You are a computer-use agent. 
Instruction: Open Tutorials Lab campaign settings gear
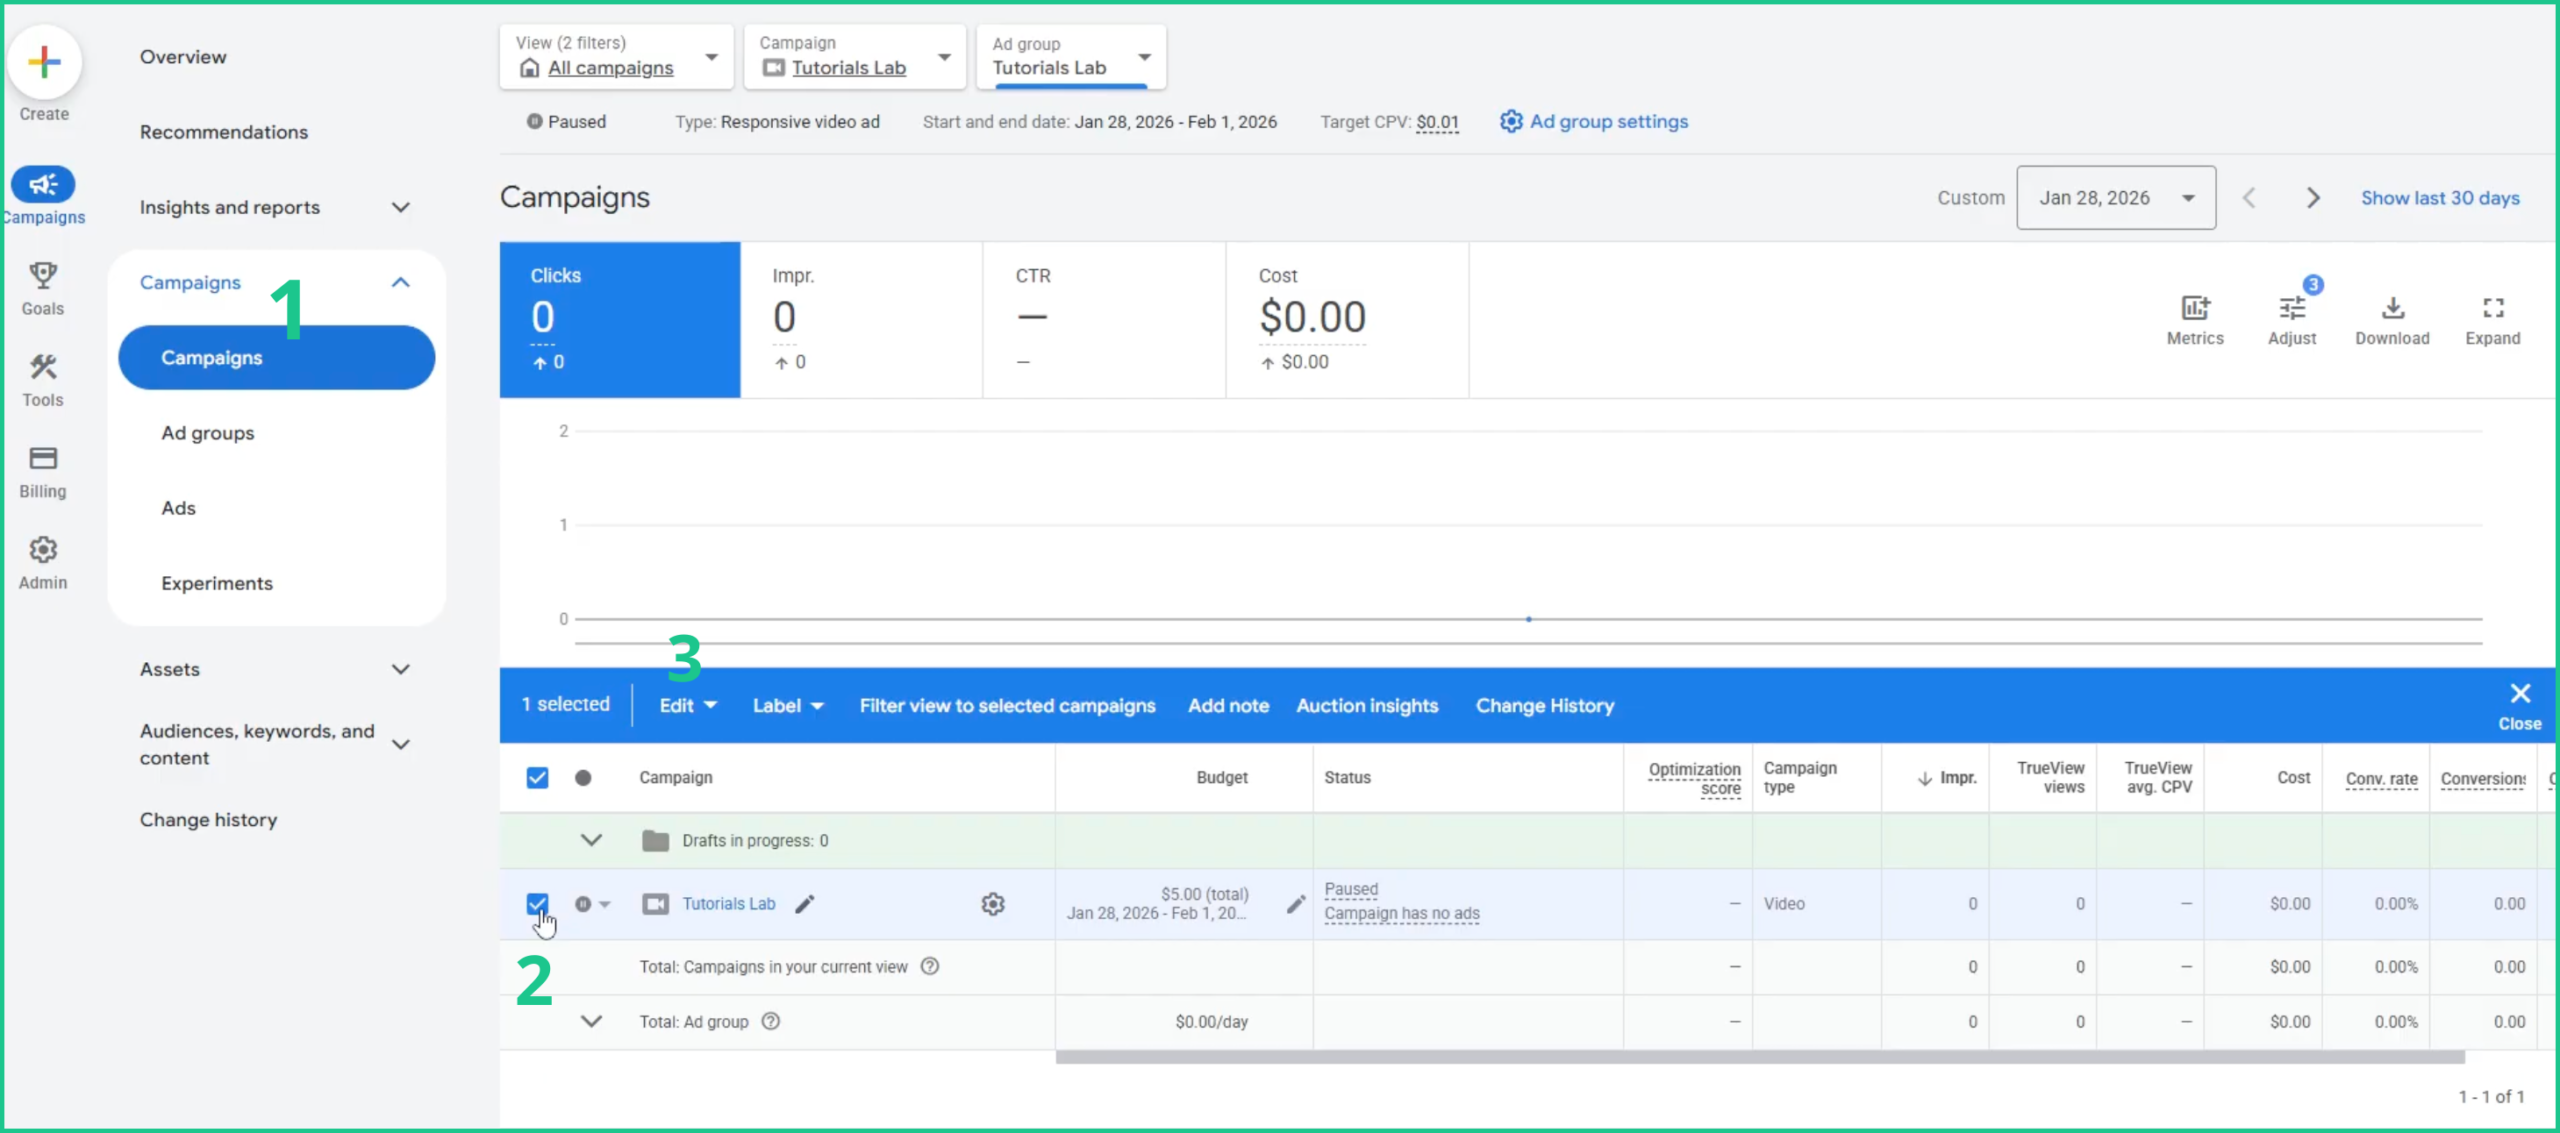(992, 904)
